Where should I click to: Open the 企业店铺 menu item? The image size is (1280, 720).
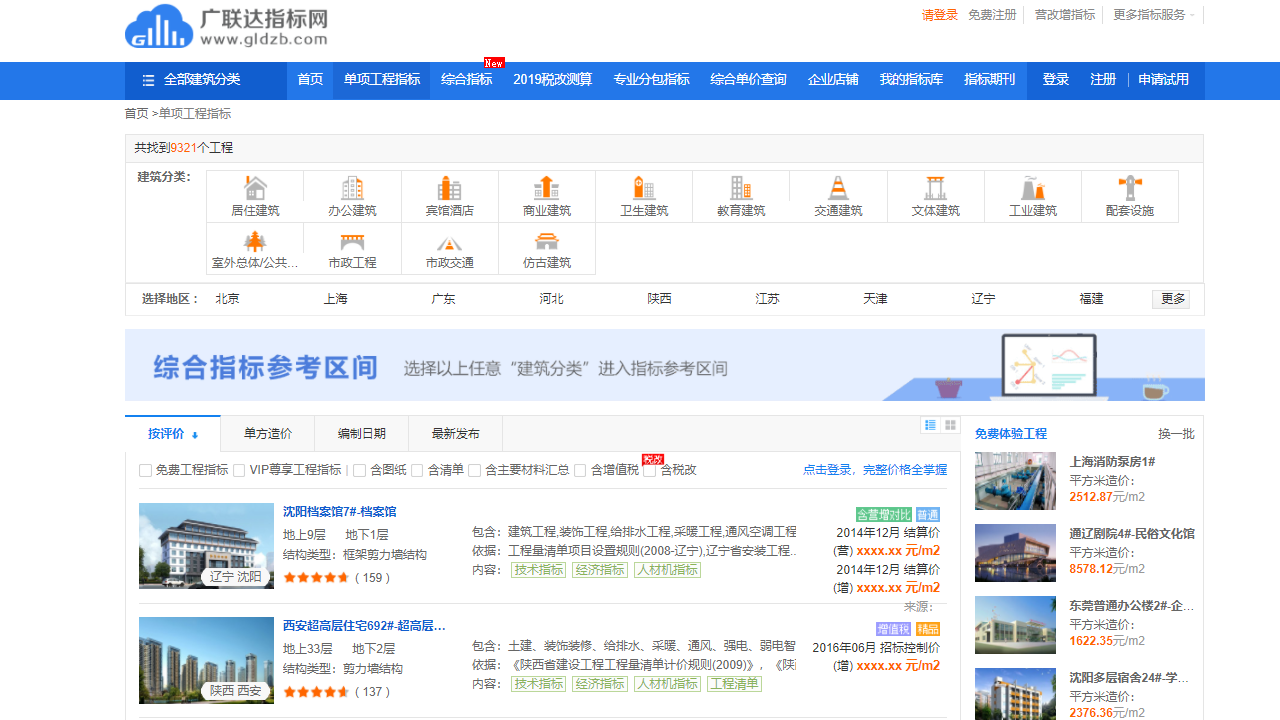pyautogui.click(x=833, y=81)
